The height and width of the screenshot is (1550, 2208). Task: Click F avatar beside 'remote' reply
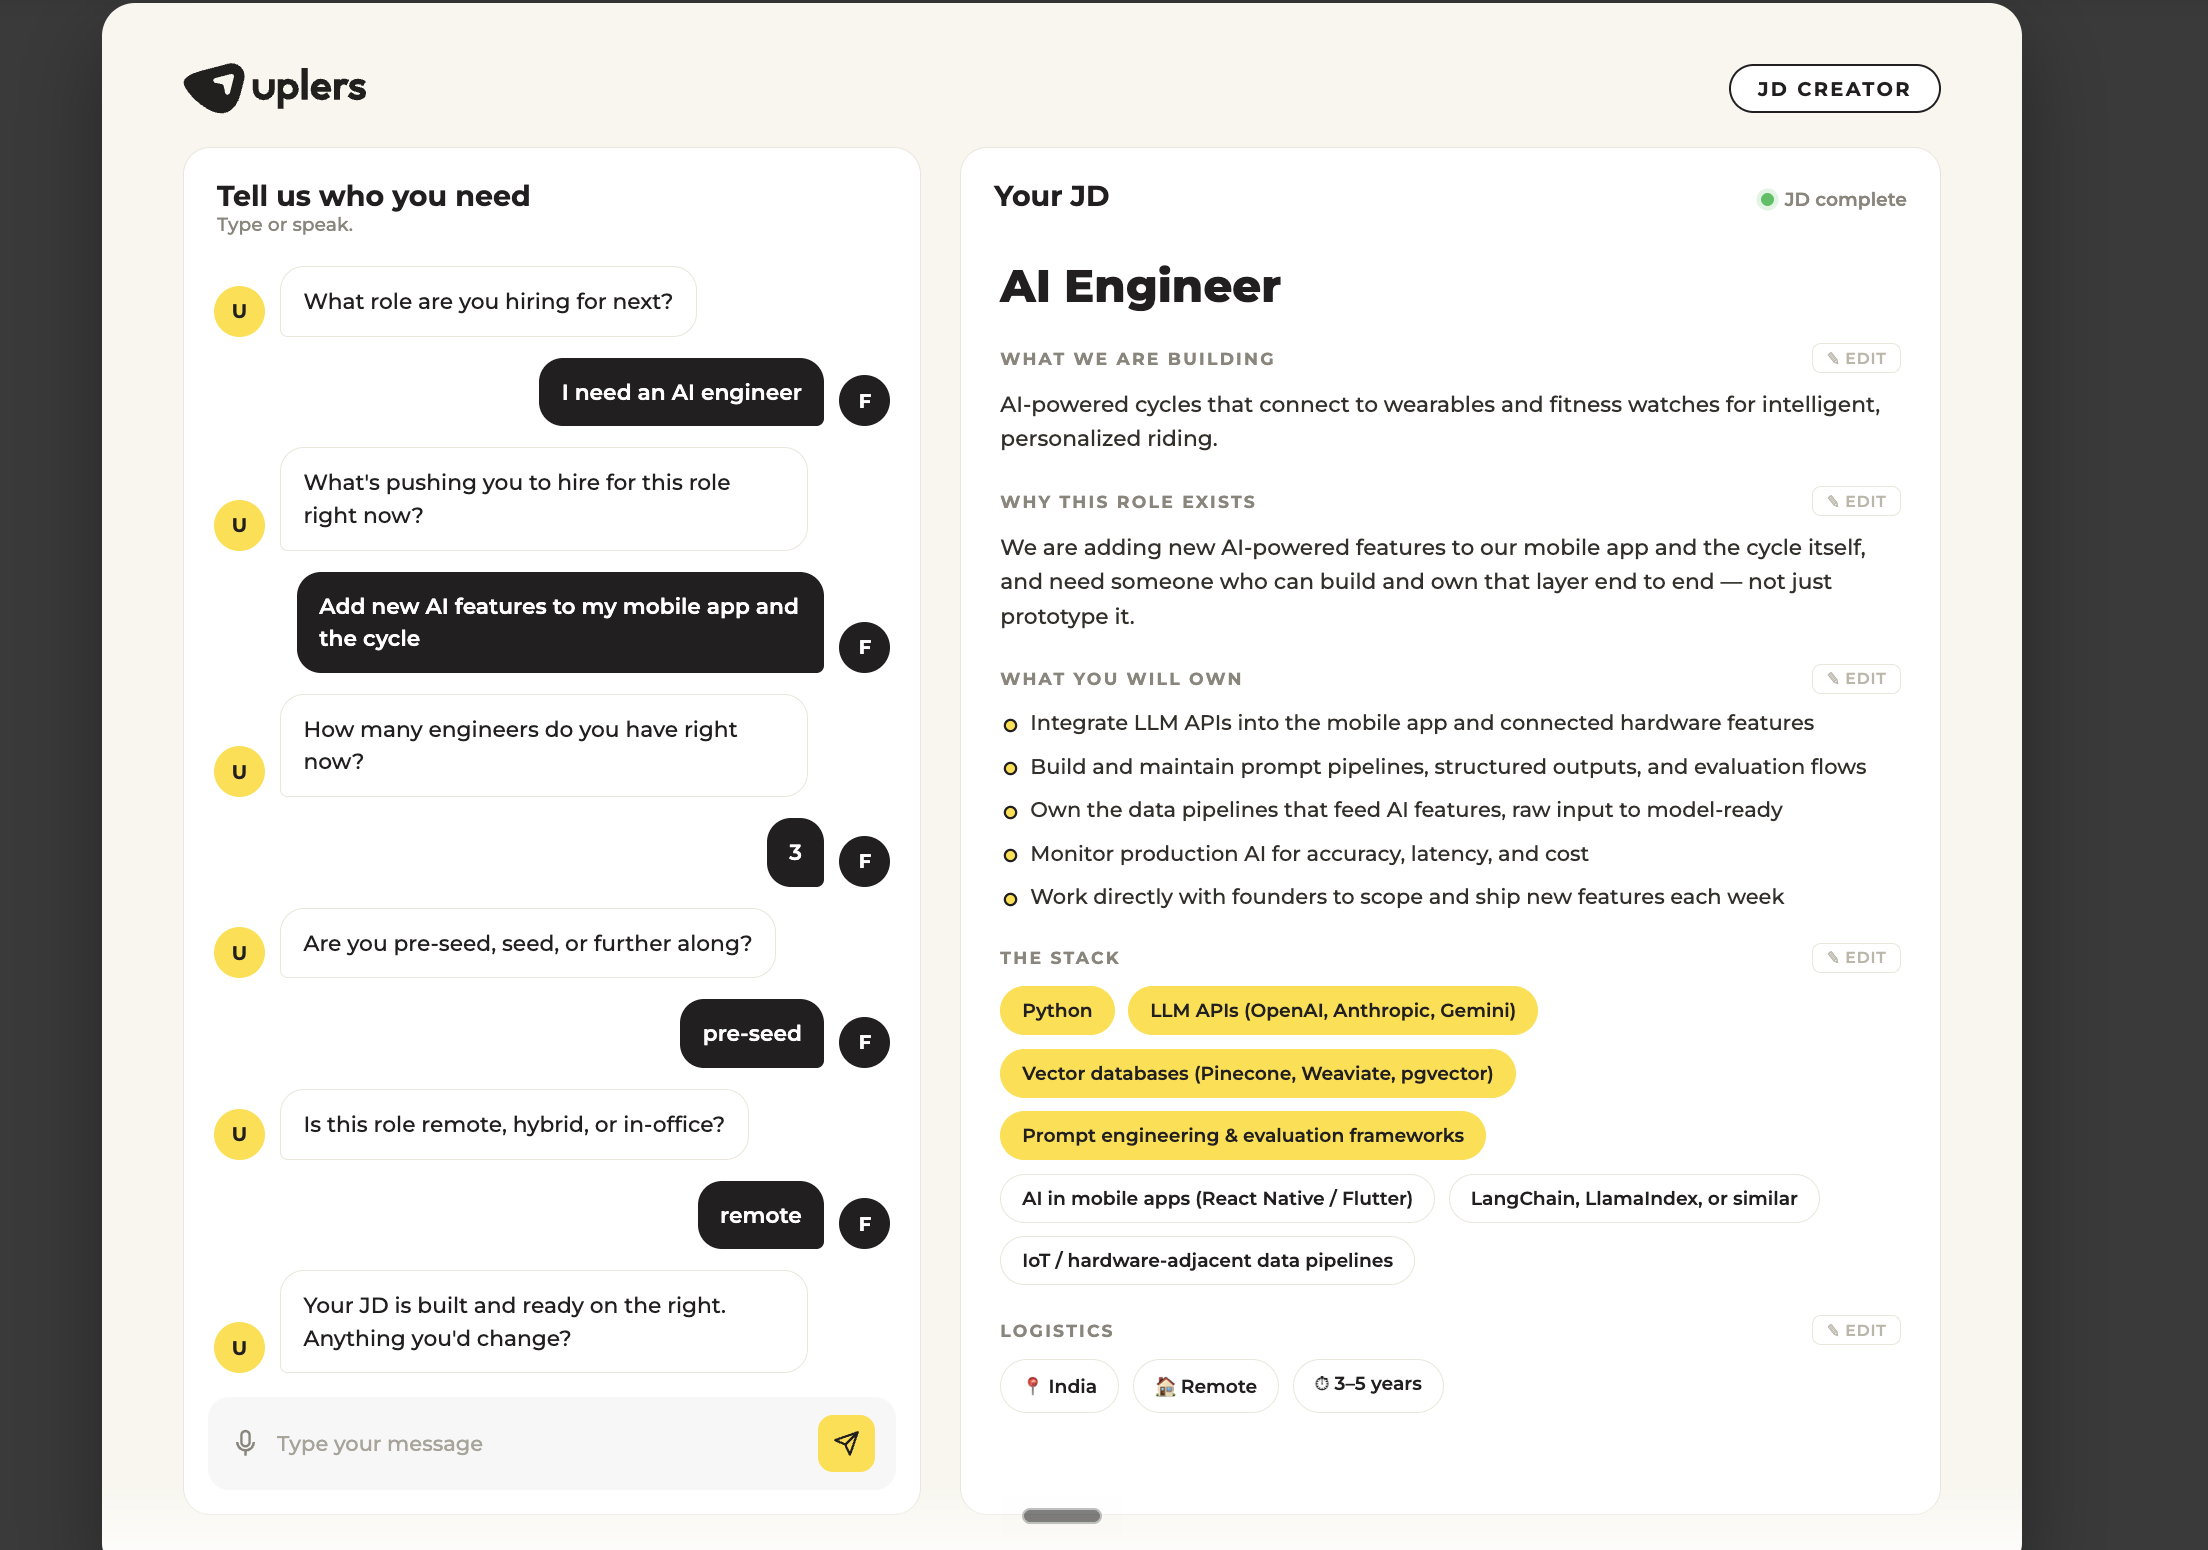pos(864,1224)
